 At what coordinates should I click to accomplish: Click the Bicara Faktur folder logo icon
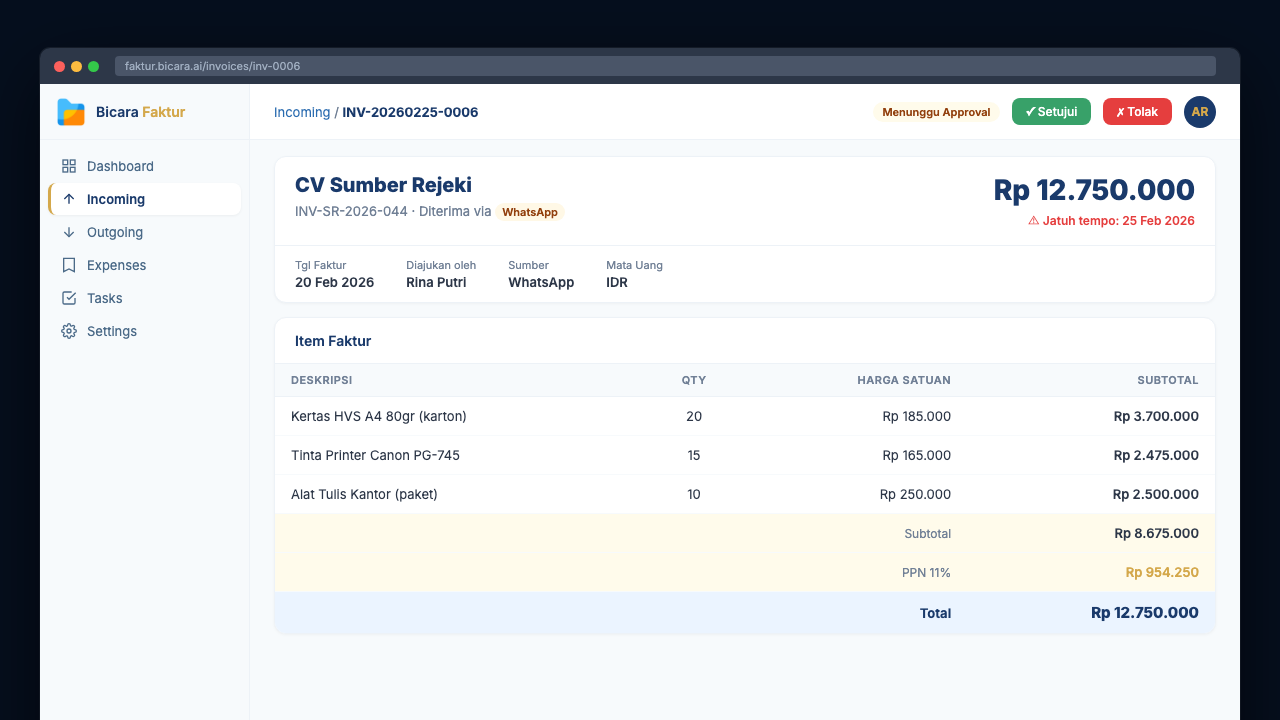point(71,112)
